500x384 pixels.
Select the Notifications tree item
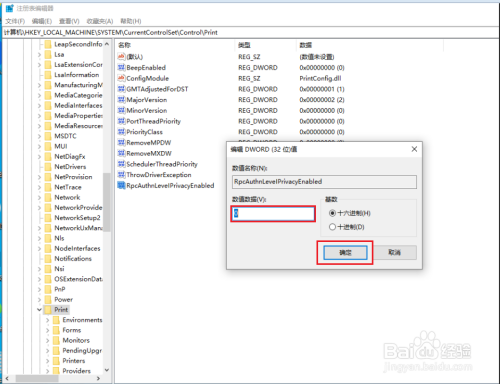pos(73,259)
